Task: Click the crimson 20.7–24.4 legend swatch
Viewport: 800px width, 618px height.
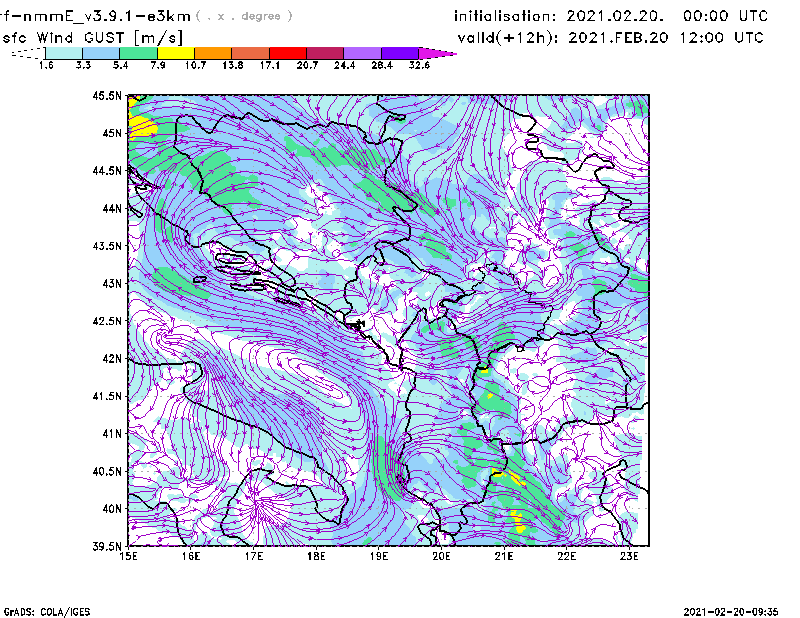Action: [326, 53]
